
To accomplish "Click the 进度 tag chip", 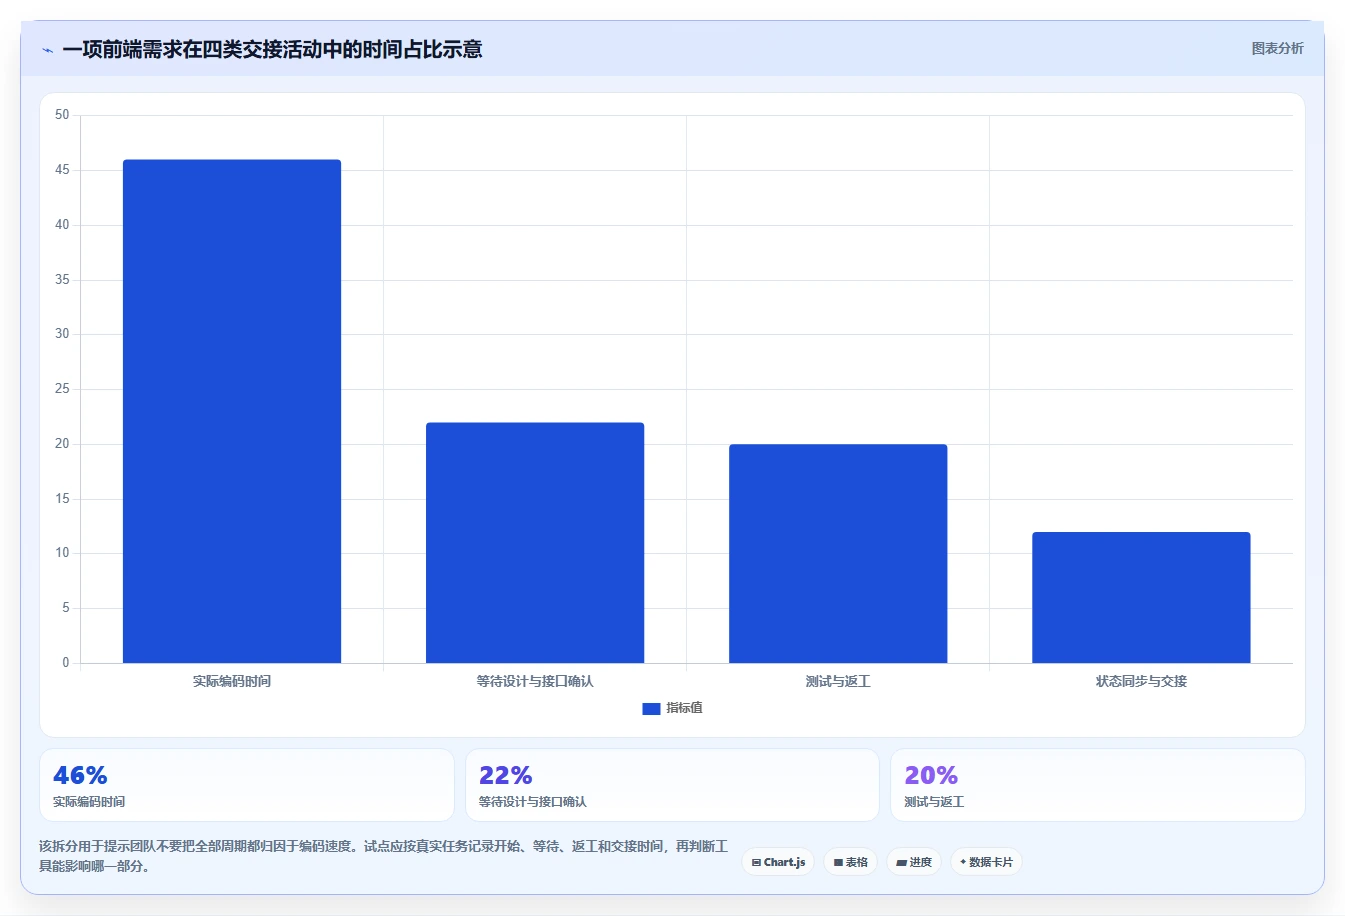I will (914, 862).
